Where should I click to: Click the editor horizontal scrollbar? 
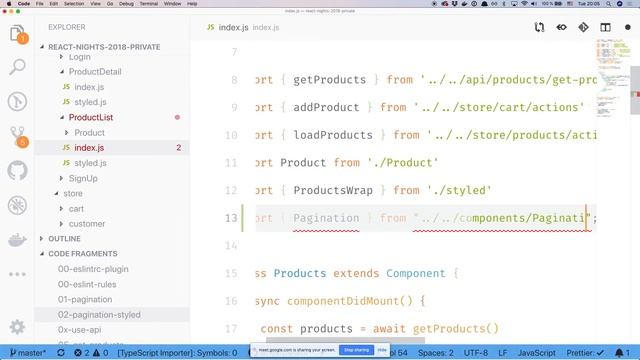coord(345,340)
